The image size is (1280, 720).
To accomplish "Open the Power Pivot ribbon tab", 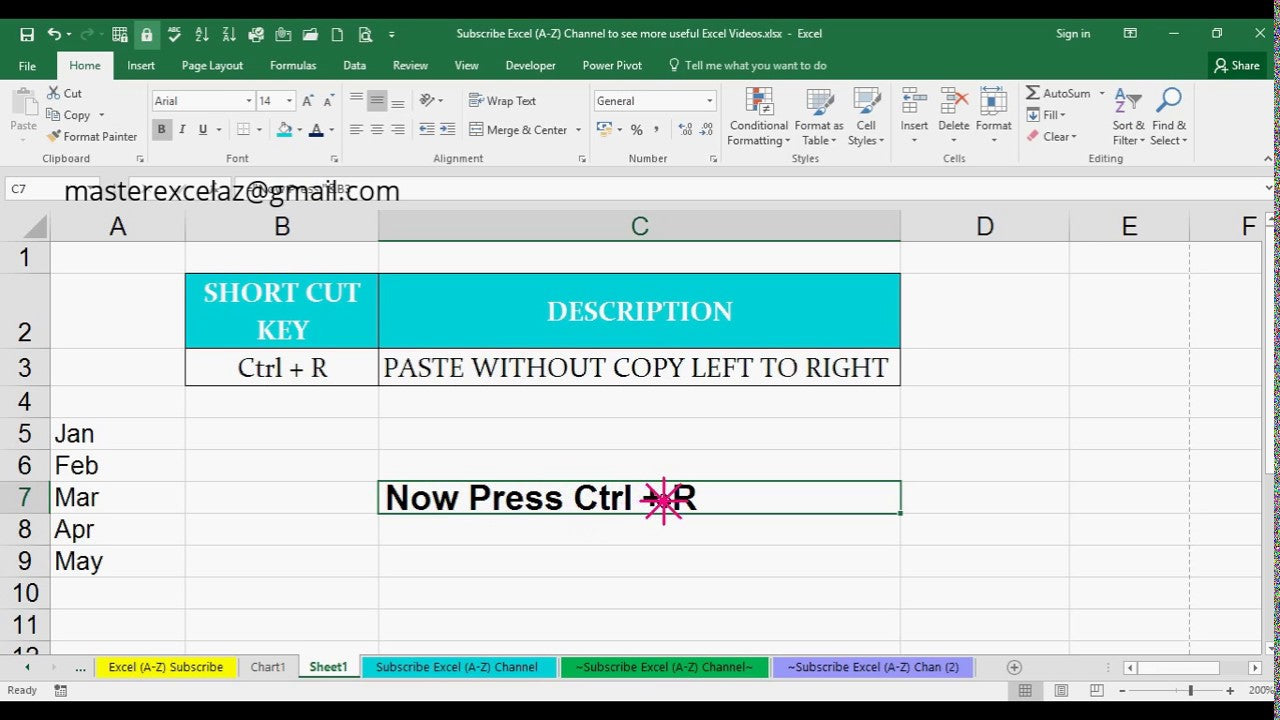I will coord(611,65).
